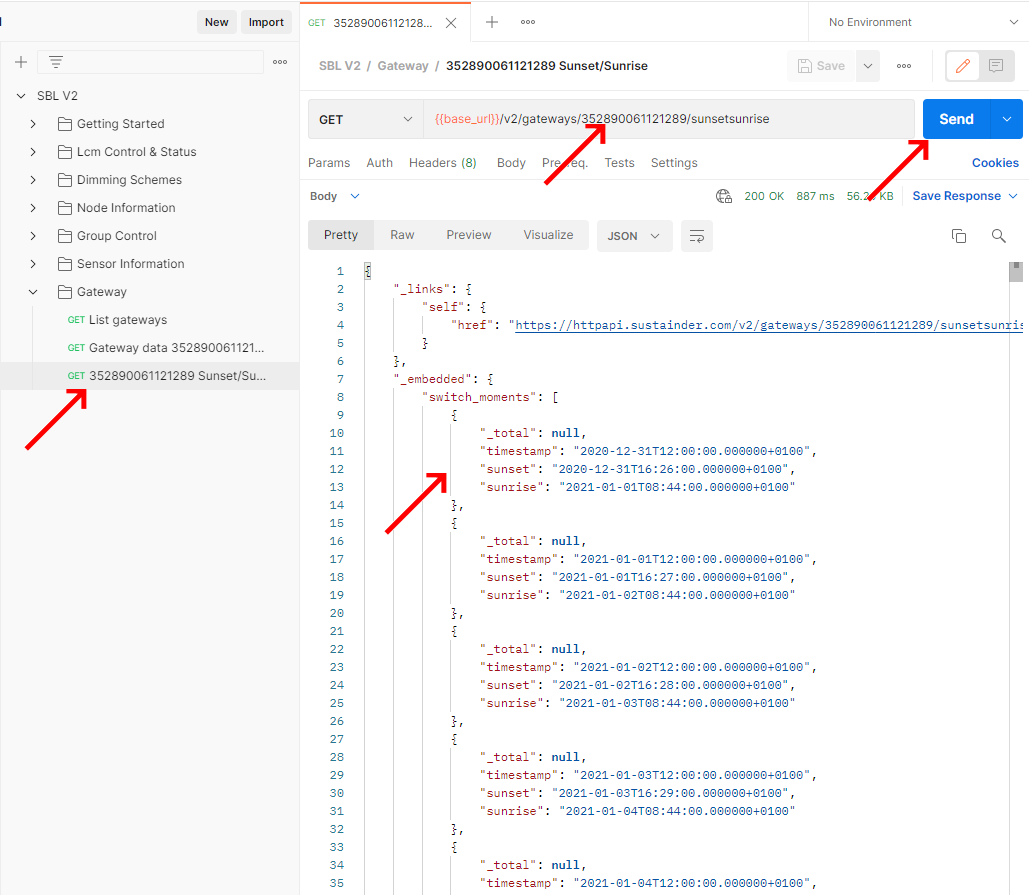
Task: Close the open request tab
Action: point(451,22)
